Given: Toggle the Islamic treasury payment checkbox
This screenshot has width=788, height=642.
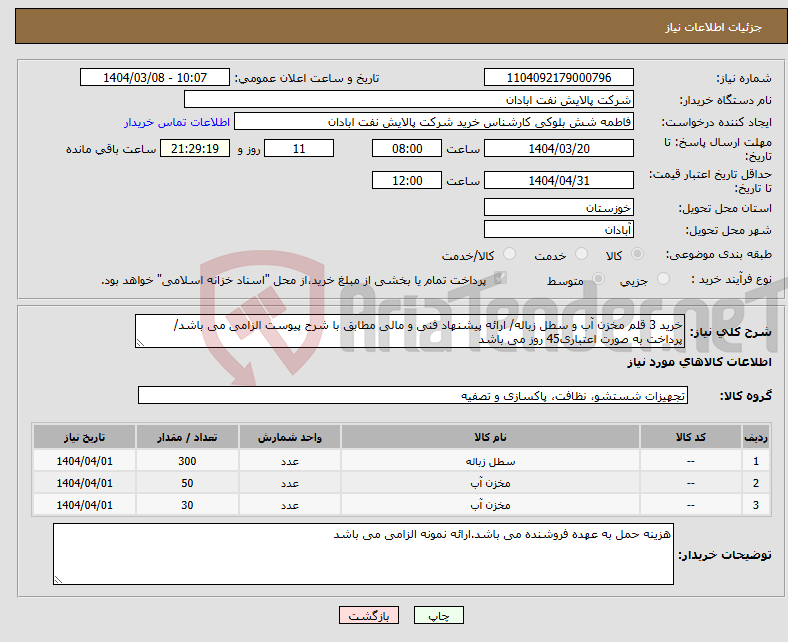Looking at the screenshot, I should [x=500, y=278].
